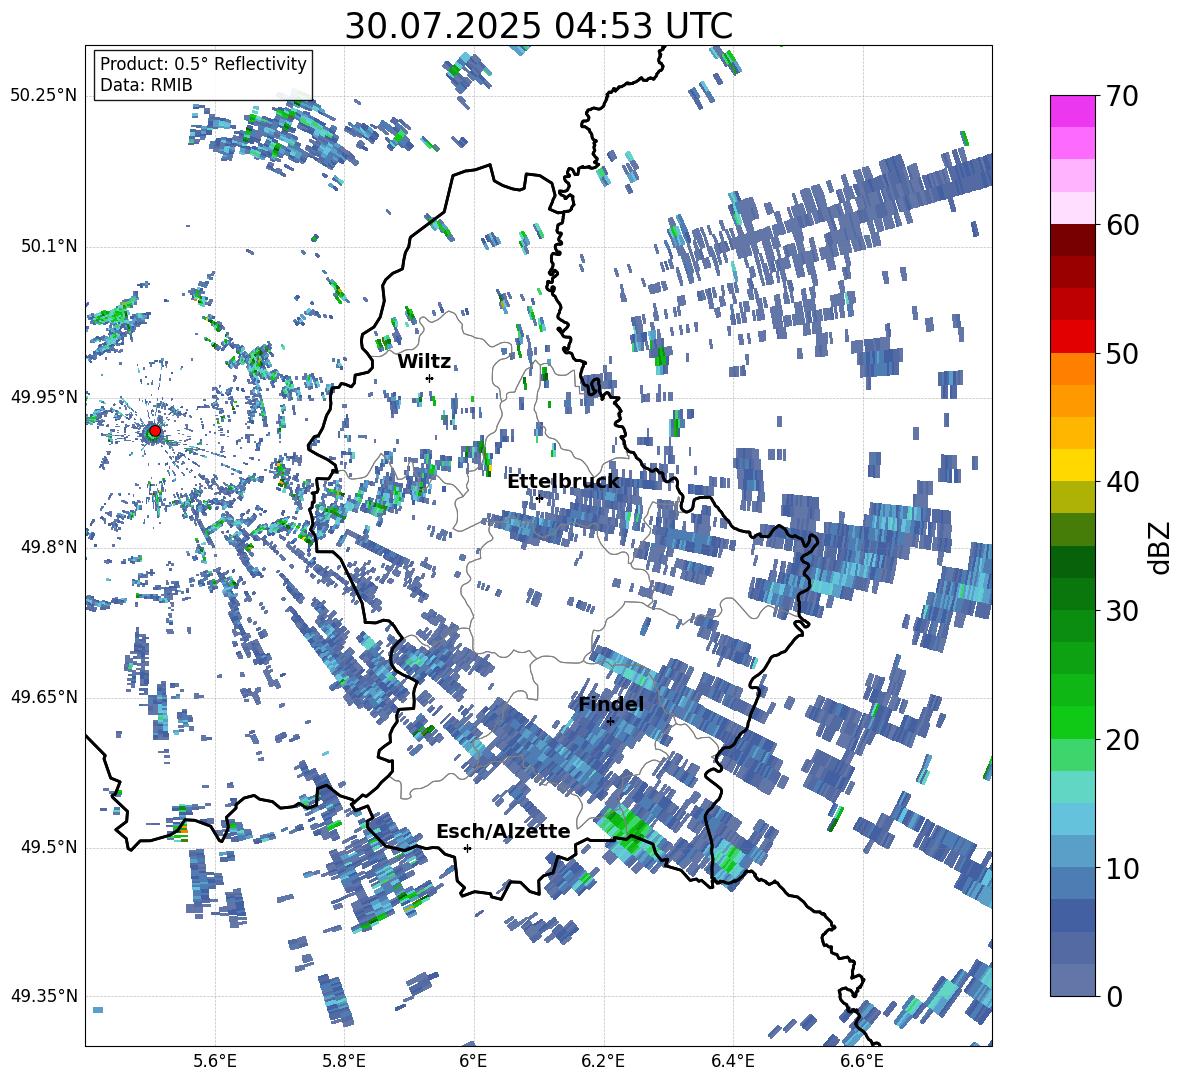Click the Wiltz city label
The image size is (1184, 1081).
[x=424, y=361]
